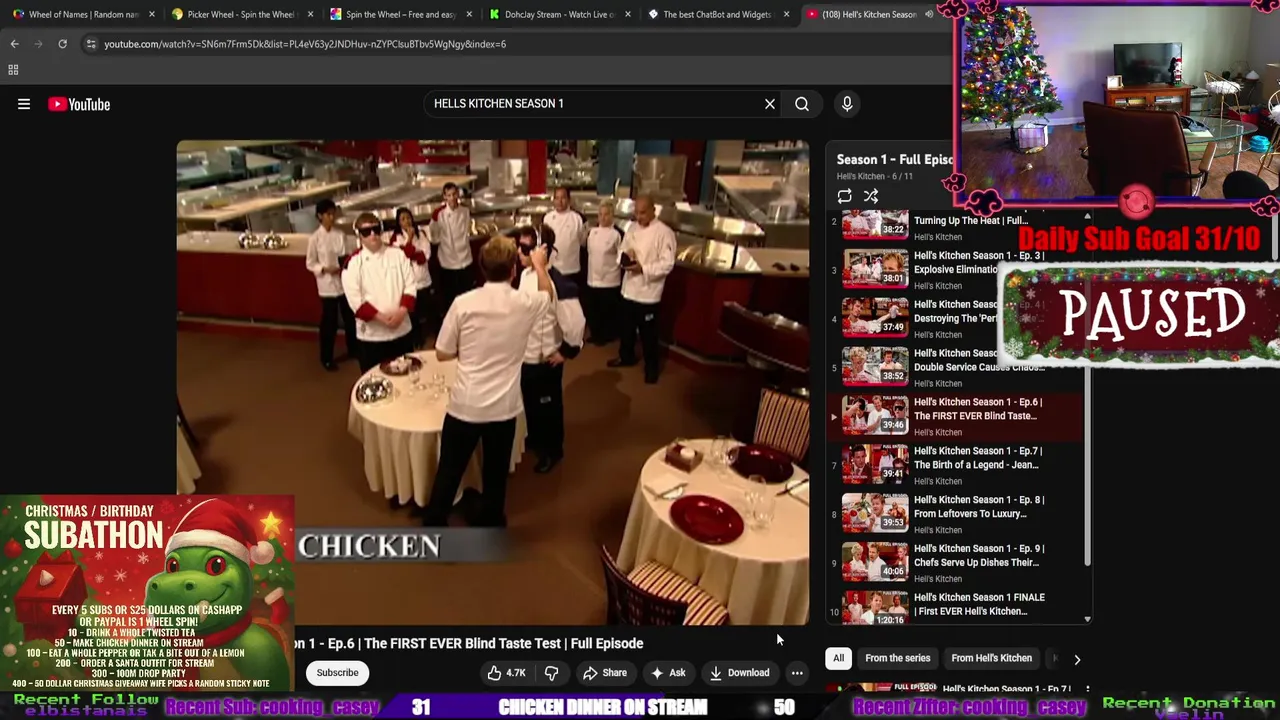1280x720 pixels.
Task: Open Turning Up The Heat playlist thumbnail
Action: [x=875, y=225]
